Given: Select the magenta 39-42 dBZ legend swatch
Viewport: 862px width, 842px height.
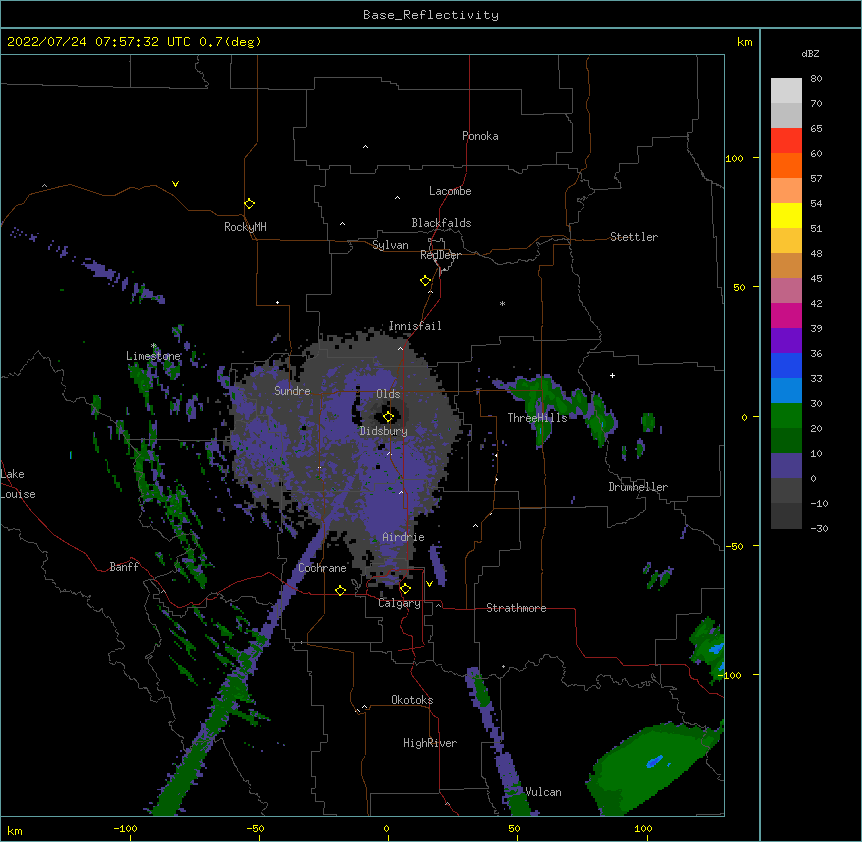Looking at the screenshot, I should point(786,316).
